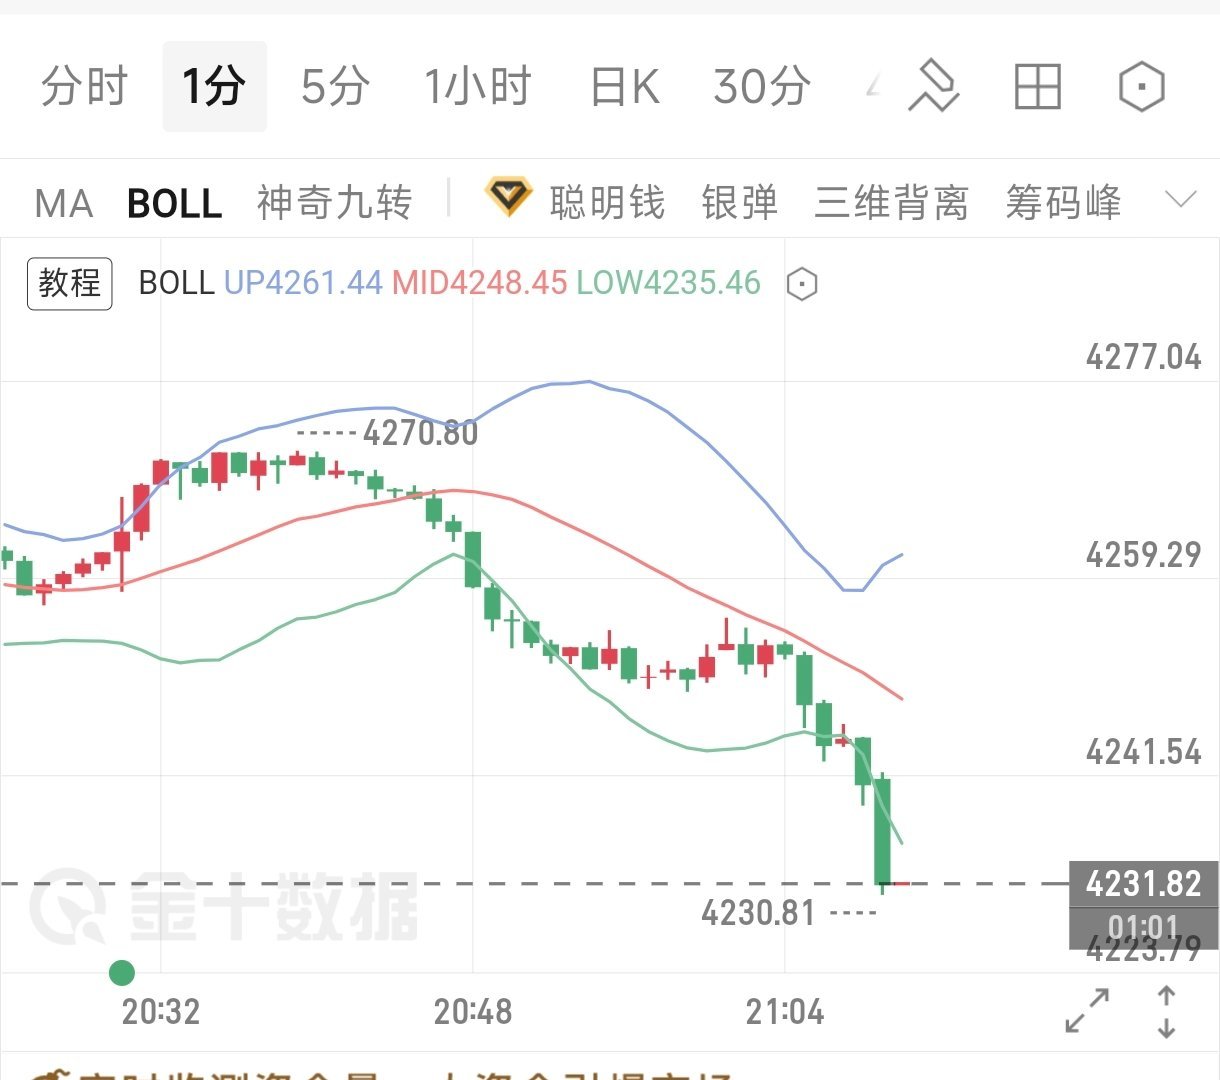The image size is (1220, 1080).
Task: Open the 教程 tutorial button
Action: [x=70, y=283]
